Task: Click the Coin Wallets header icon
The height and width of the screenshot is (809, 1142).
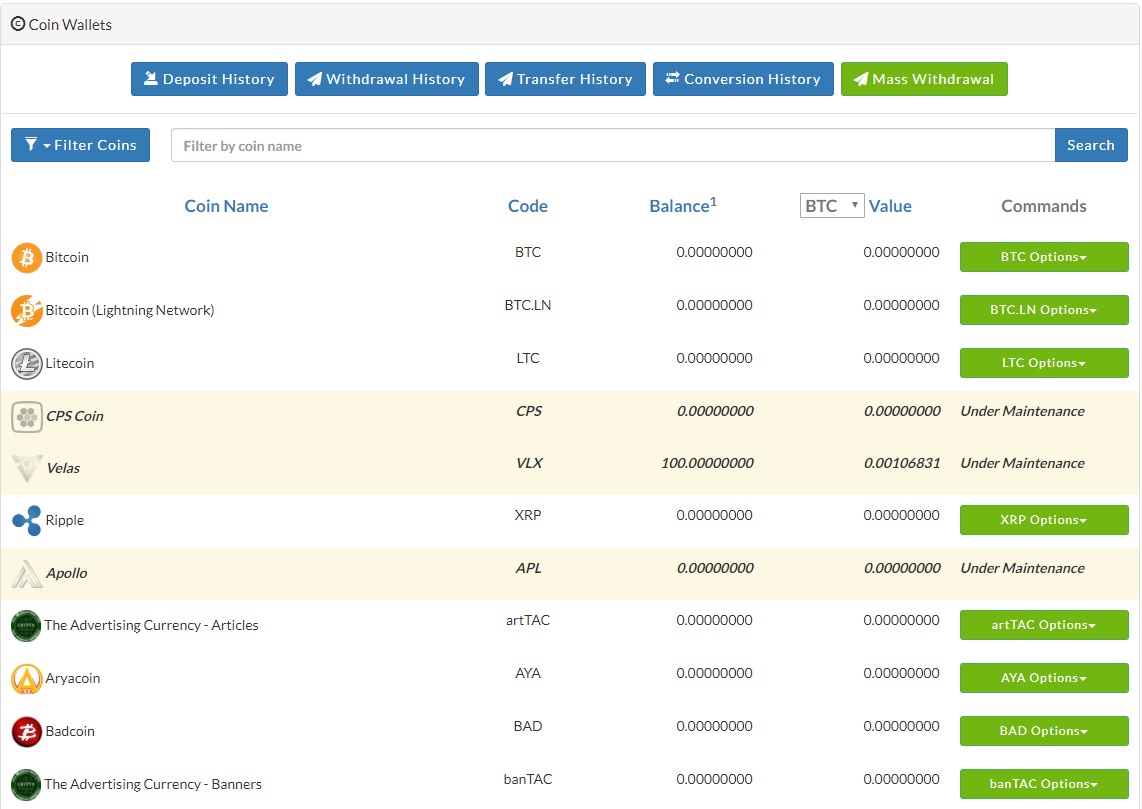Action: click(18, 24)
